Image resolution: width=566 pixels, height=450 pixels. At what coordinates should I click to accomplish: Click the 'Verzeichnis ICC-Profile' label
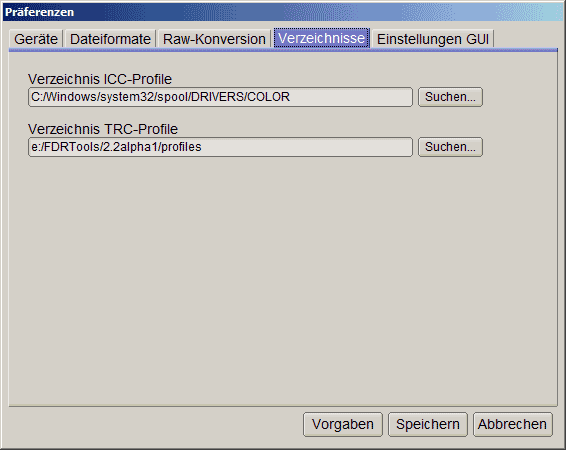(x=100, y=79)
